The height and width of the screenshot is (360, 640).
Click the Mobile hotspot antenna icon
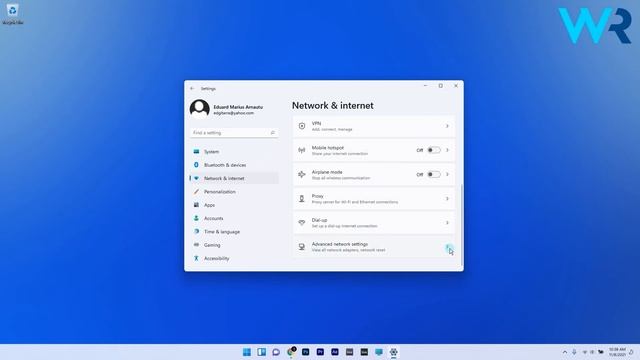[302, 150]
